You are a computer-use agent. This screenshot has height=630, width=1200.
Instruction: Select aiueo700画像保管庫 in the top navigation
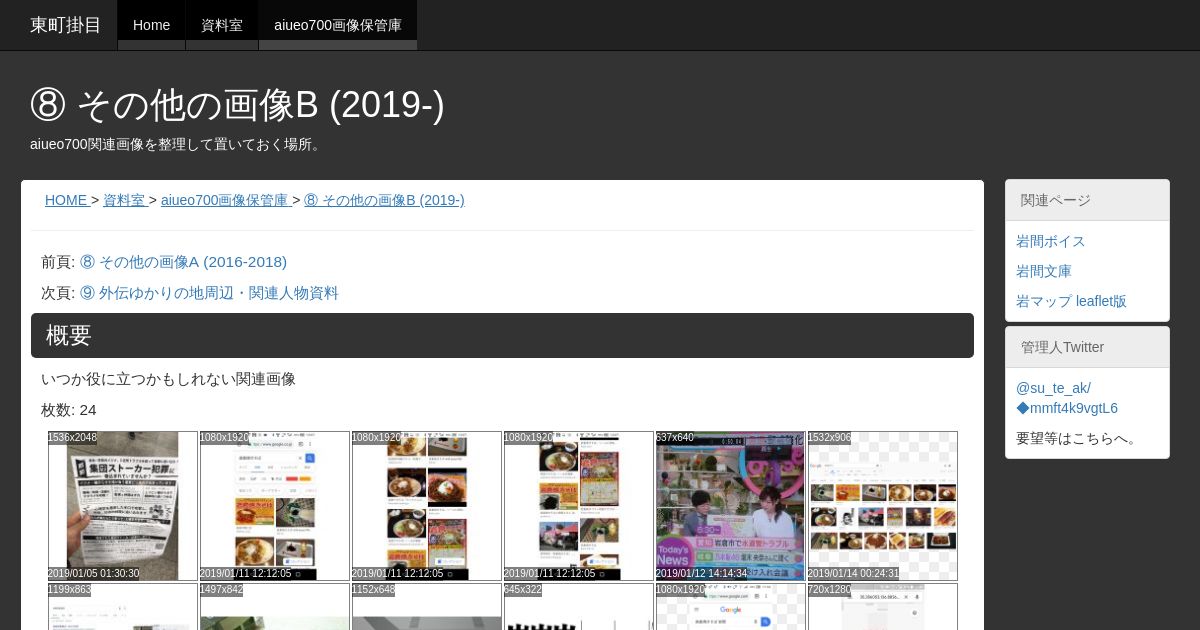pyautogui.click(x=338, y=25)
